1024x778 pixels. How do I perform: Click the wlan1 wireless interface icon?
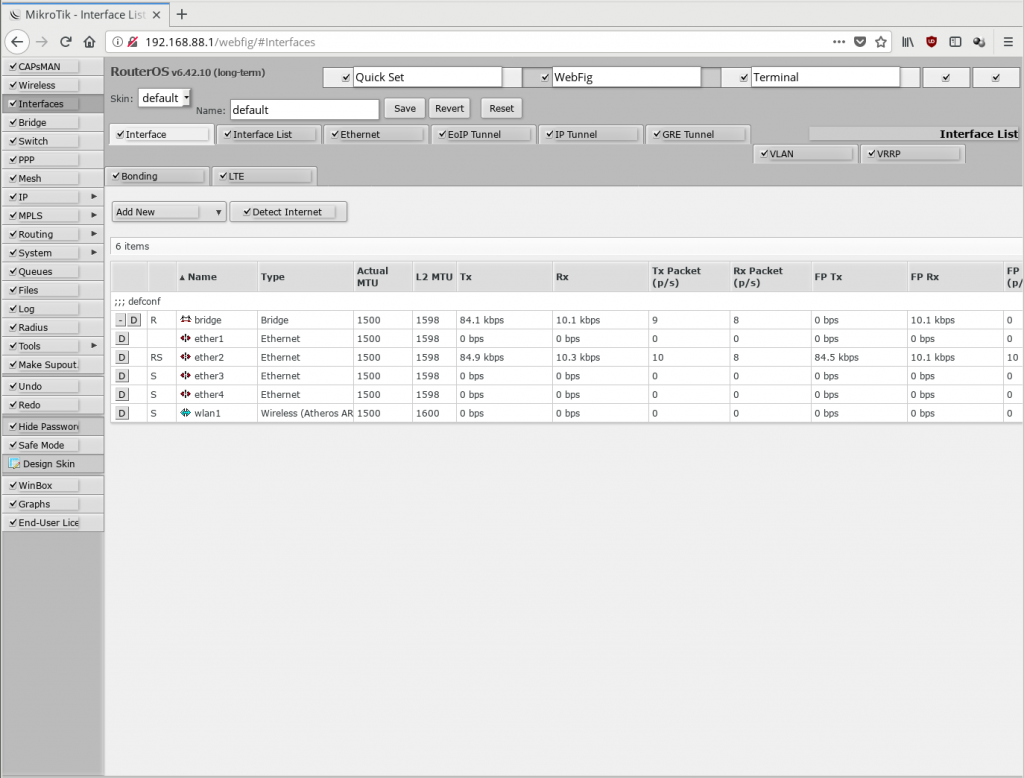[x=186, y=413]
